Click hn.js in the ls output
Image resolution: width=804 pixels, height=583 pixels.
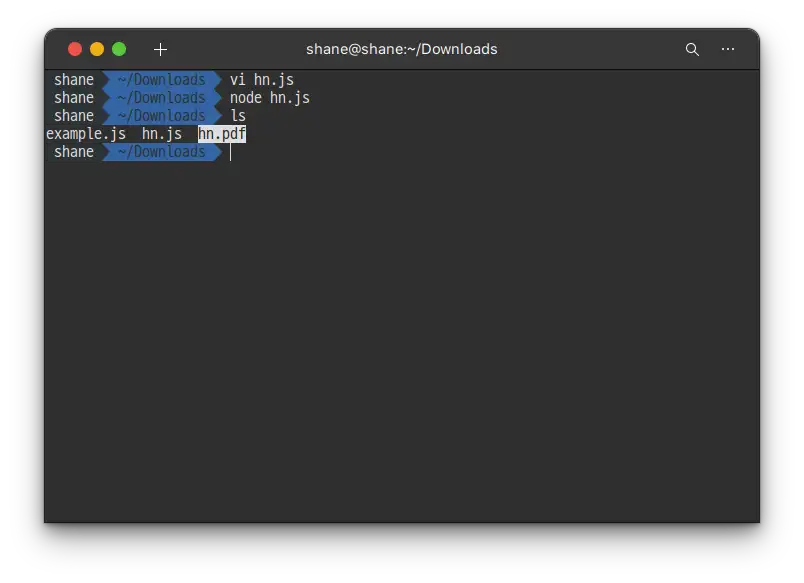162,134
